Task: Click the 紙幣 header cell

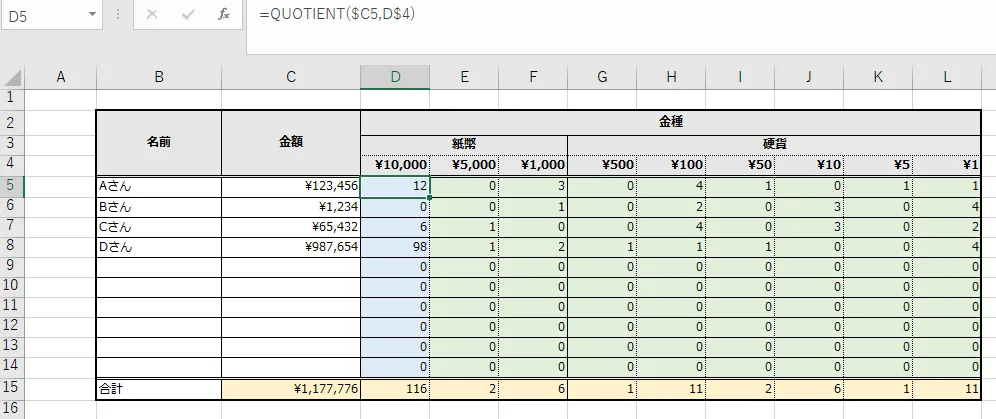Action: coord(464,145)
